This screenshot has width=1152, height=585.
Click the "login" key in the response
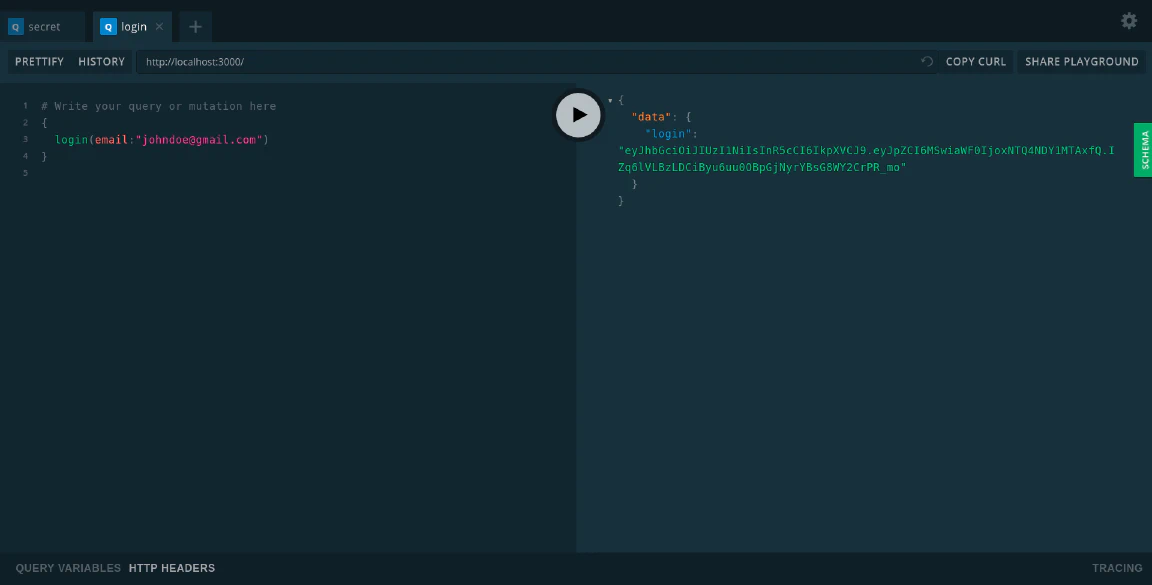(x=669, y=134)
